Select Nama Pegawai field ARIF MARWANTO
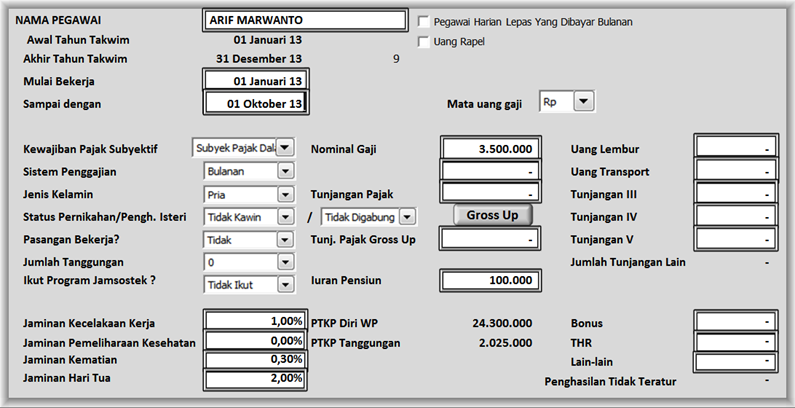This screenshot has width=795, height=408. pyautogui.click(x=305, y=20)
